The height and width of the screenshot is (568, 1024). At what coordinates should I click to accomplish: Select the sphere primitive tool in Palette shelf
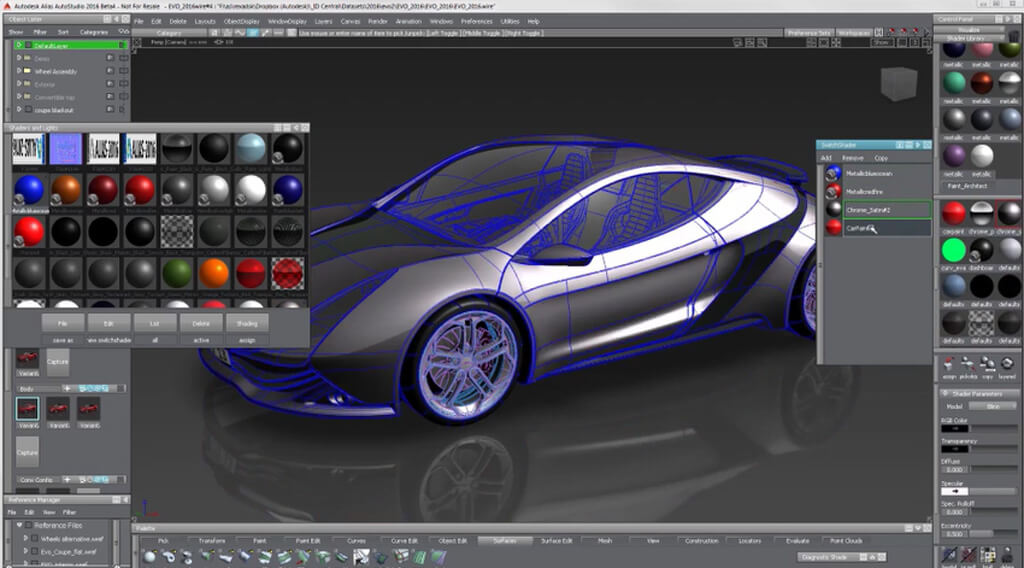(150, 556)
